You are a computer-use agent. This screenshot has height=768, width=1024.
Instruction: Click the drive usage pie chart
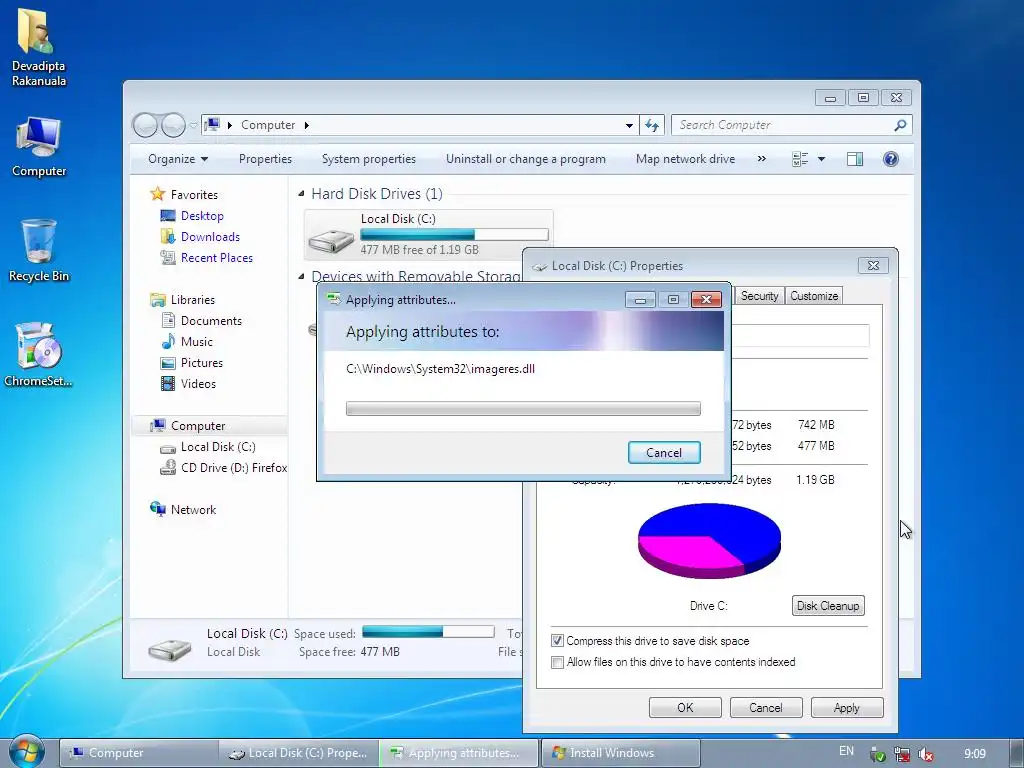click(709, 540)
